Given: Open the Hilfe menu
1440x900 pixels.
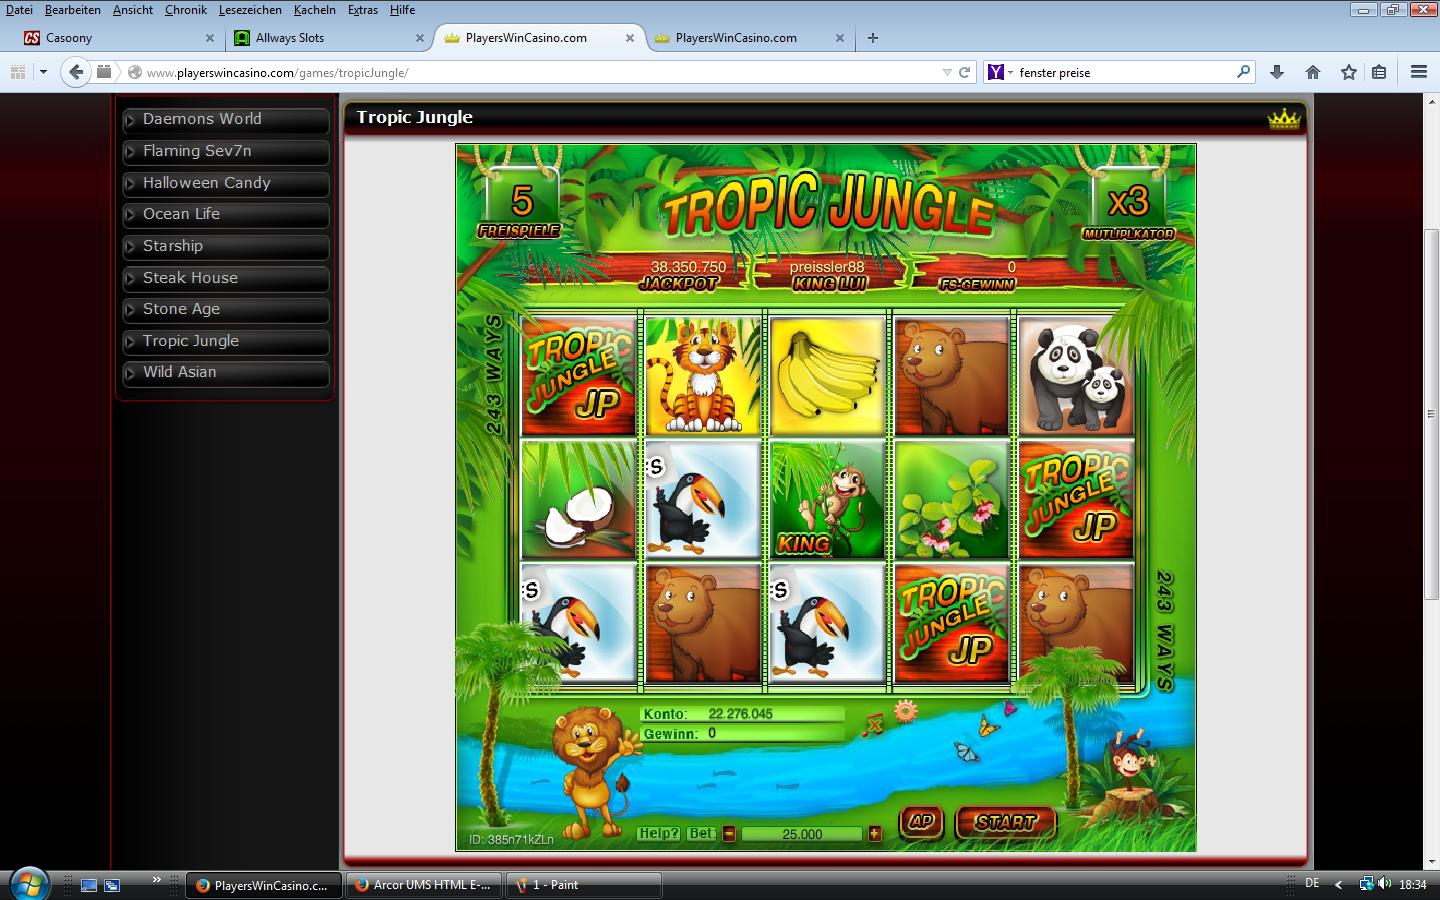Looking at the screenshot, I should coord(402,10).
